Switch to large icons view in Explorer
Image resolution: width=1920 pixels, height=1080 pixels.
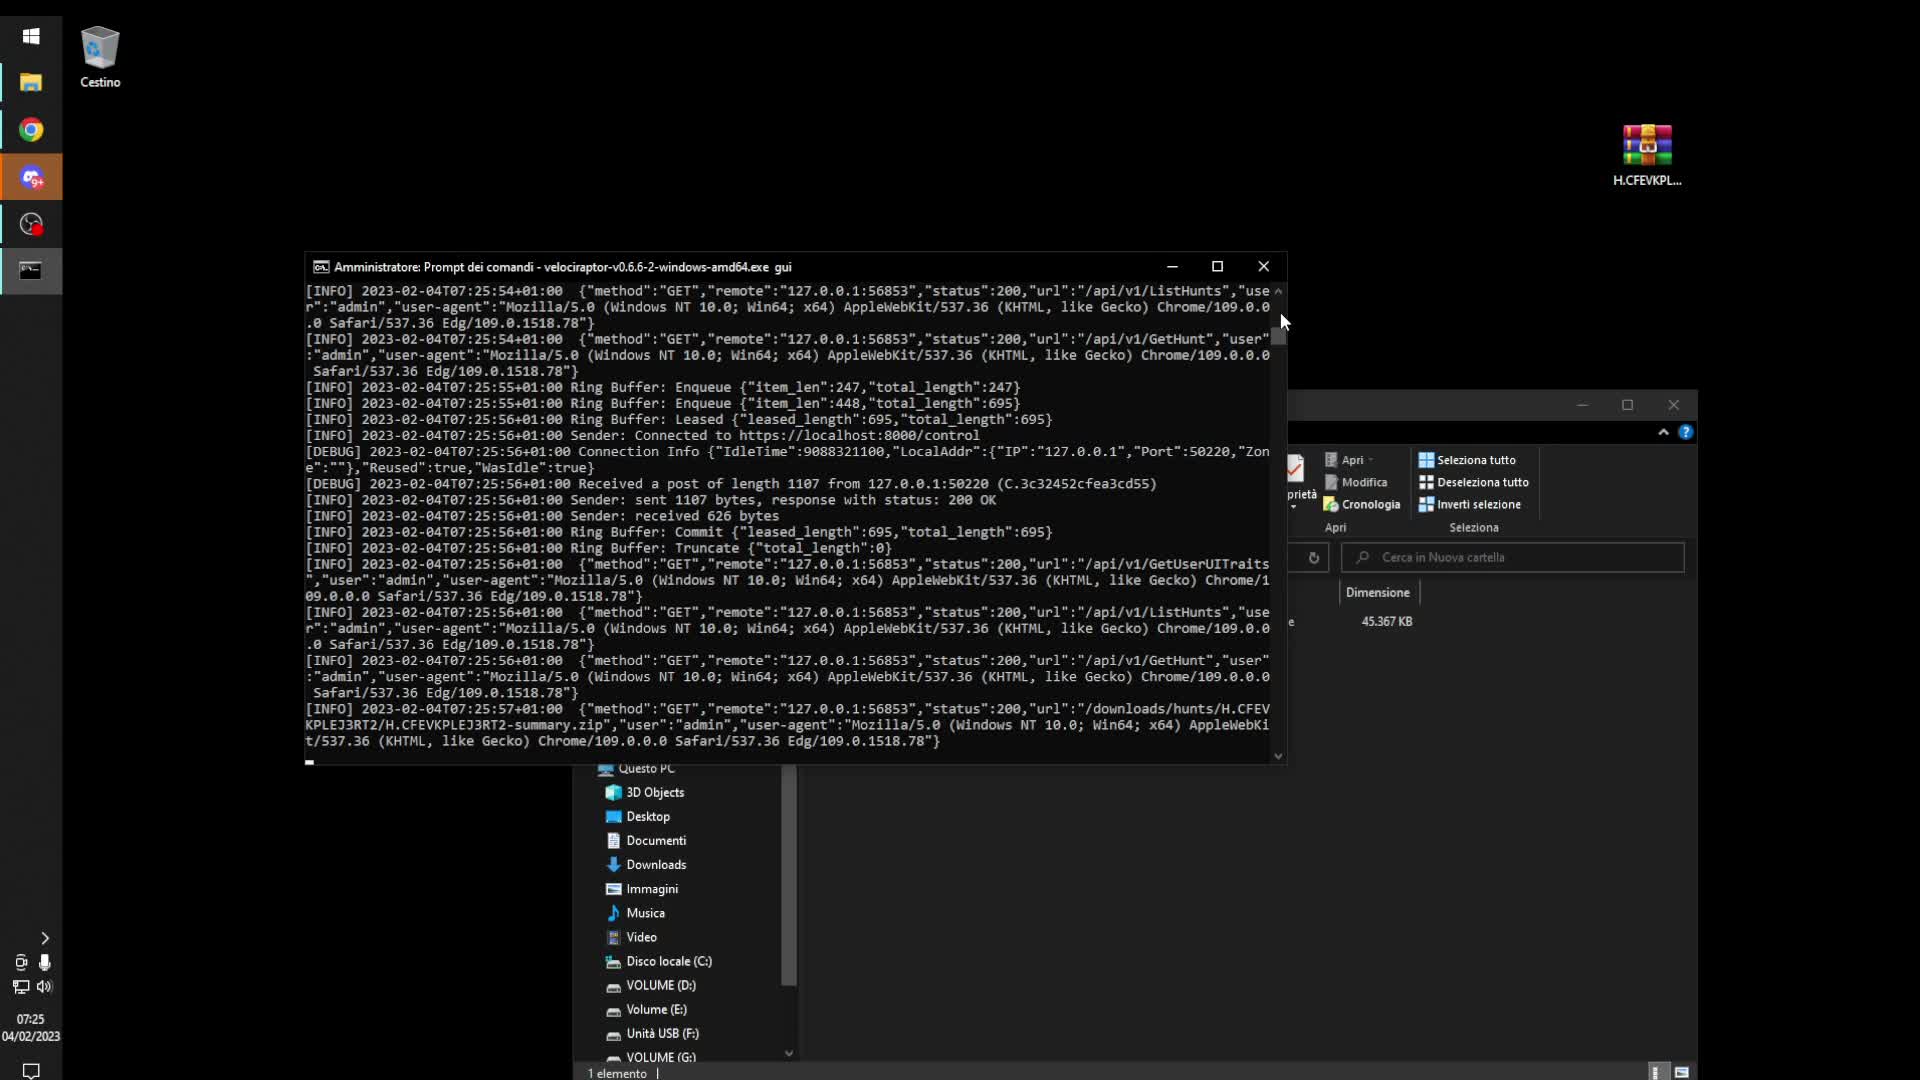point(1682,1072)
